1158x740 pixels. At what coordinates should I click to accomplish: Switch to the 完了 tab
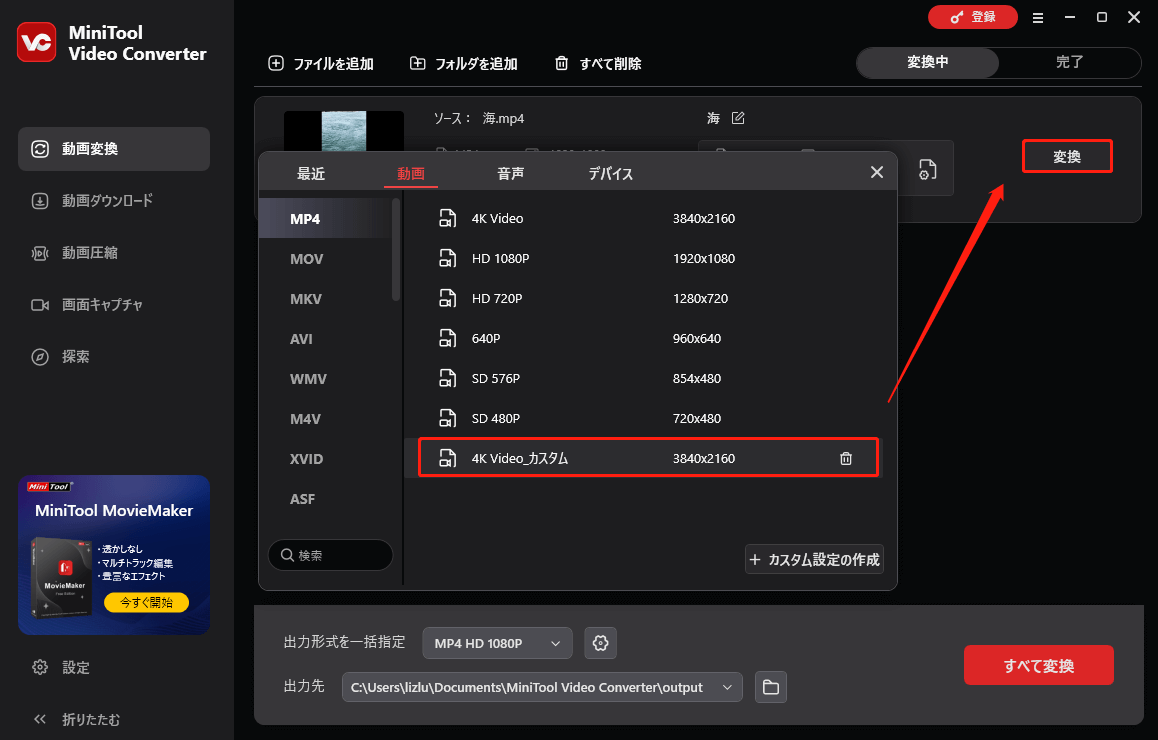pos(1069,63)
